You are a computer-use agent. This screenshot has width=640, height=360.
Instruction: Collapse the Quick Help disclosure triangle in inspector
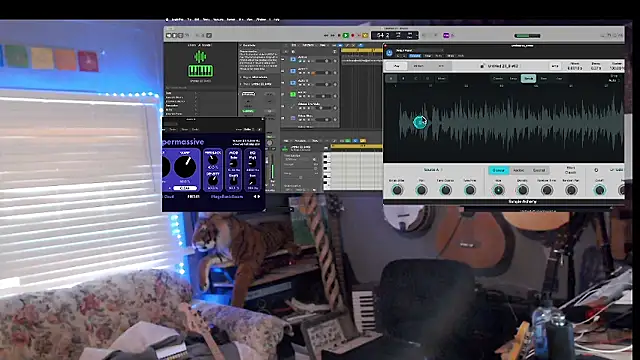coord(241,45)
